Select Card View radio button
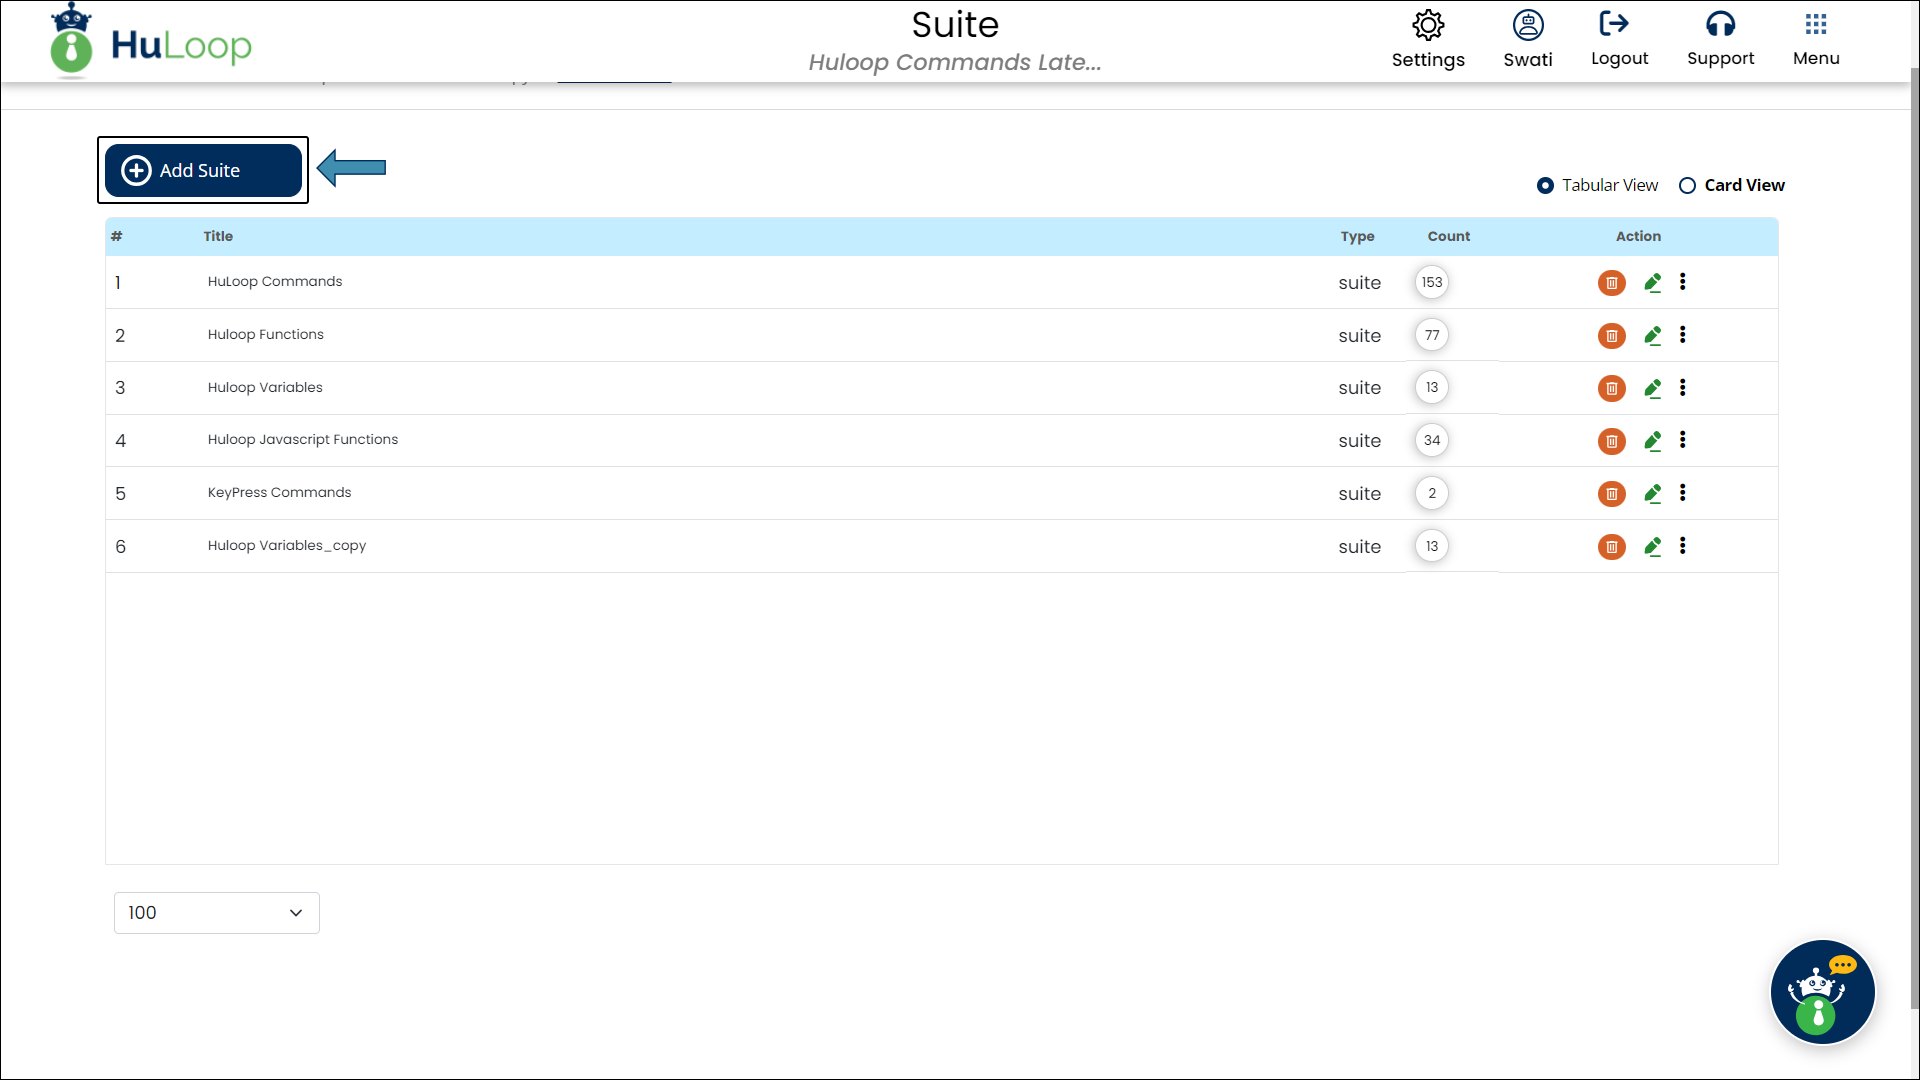The width and height of the screenshot is (1920, 1080). click(x=1687, y=186)
